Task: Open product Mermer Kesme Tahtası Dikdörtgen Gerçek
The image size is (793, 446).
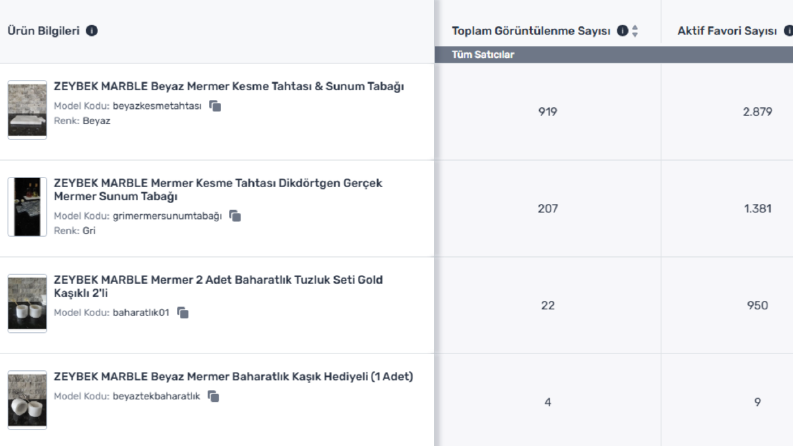Action: 218,190
